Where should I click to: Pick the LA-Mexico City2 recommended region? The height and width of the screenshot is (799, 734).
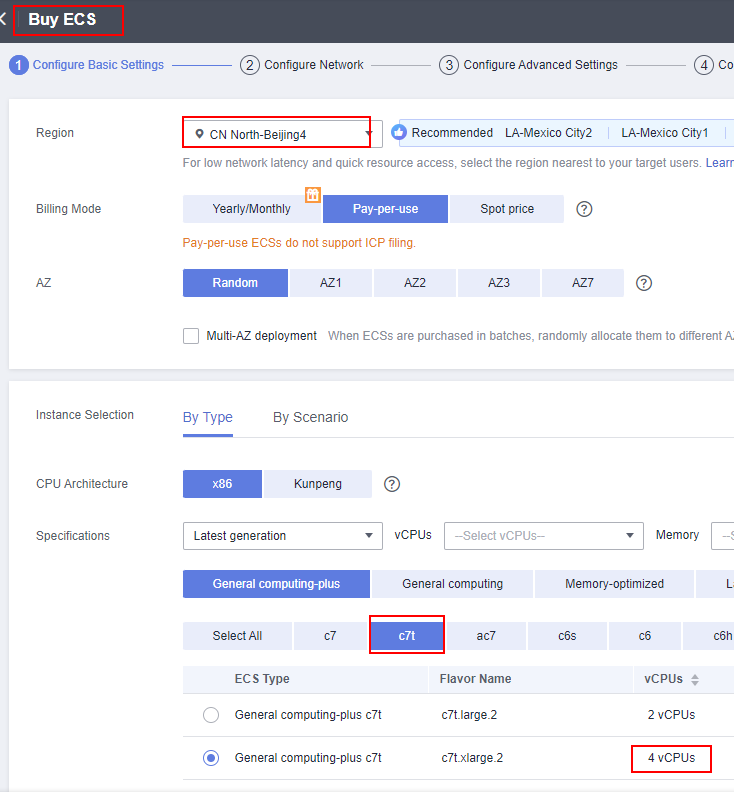click(548, 133)
